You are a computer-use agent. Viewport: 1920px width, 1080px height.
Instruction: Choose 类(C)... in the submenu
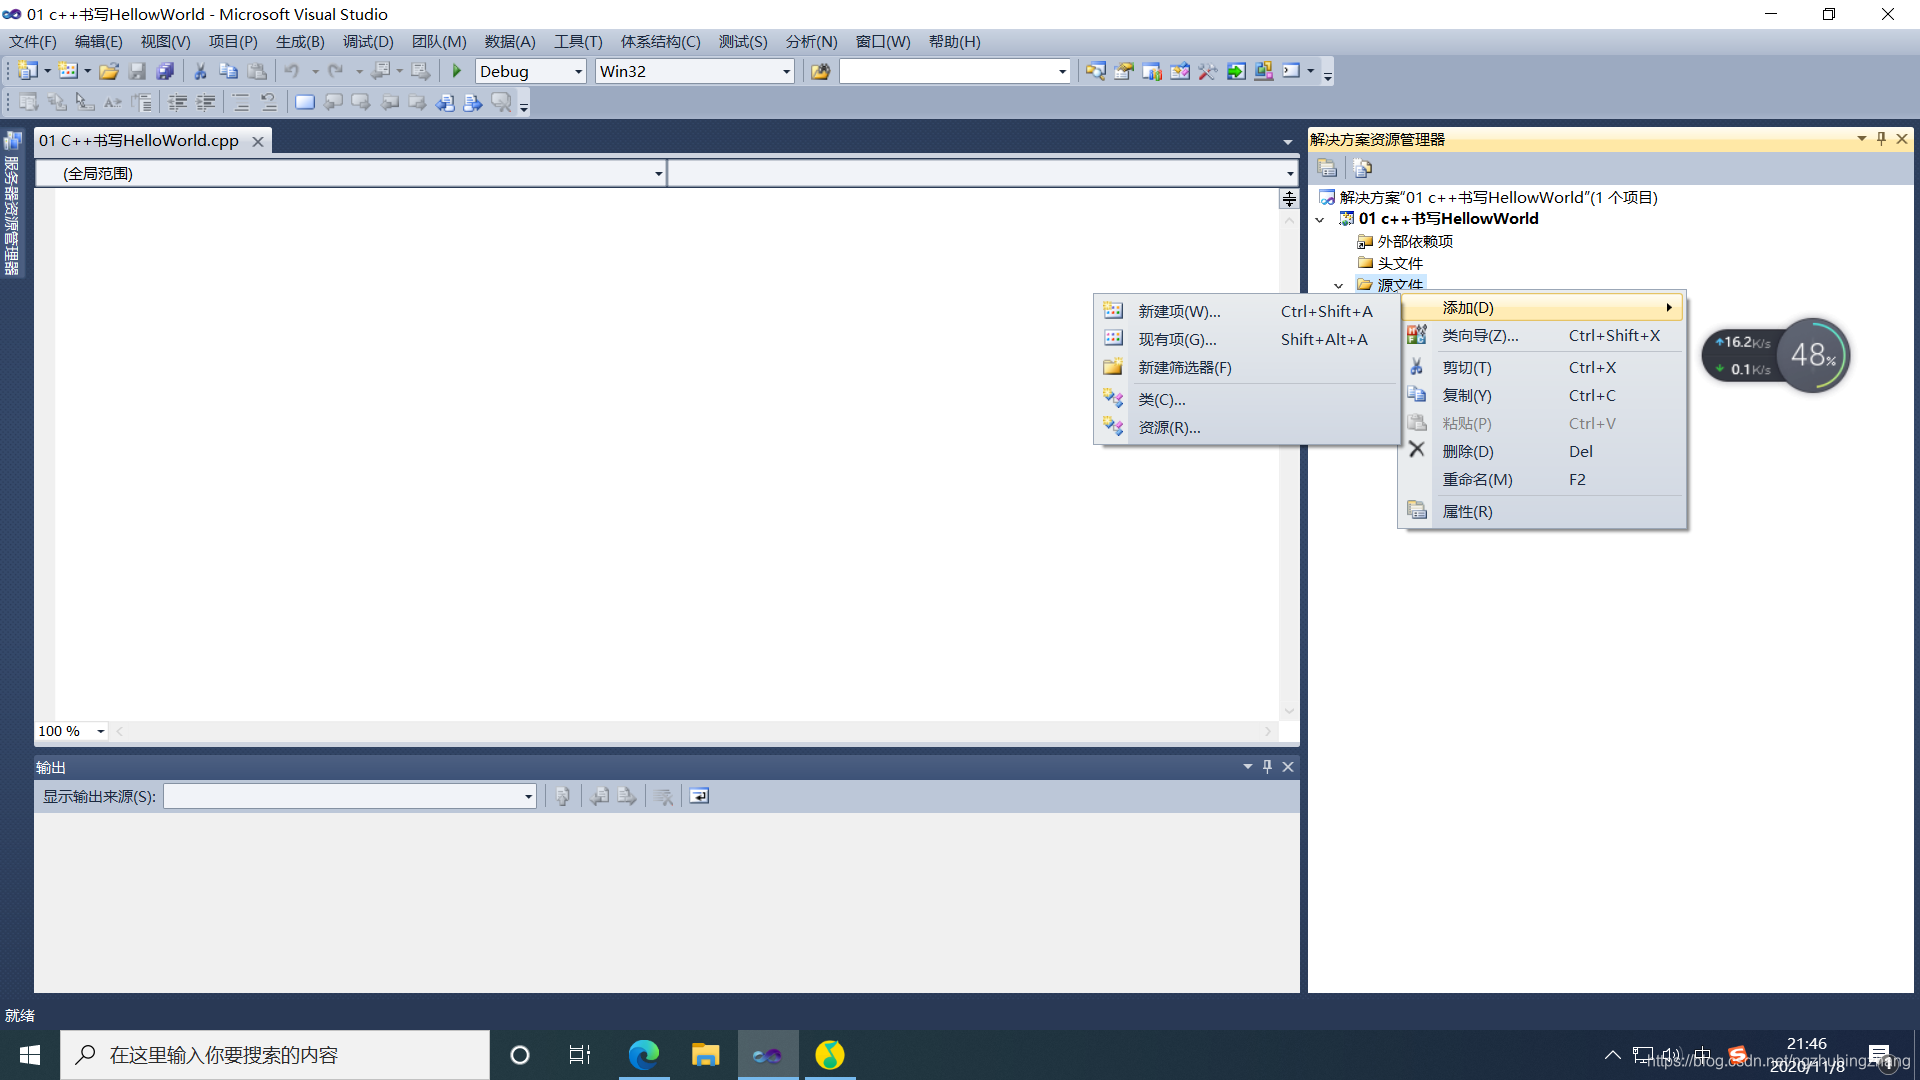1247,399
